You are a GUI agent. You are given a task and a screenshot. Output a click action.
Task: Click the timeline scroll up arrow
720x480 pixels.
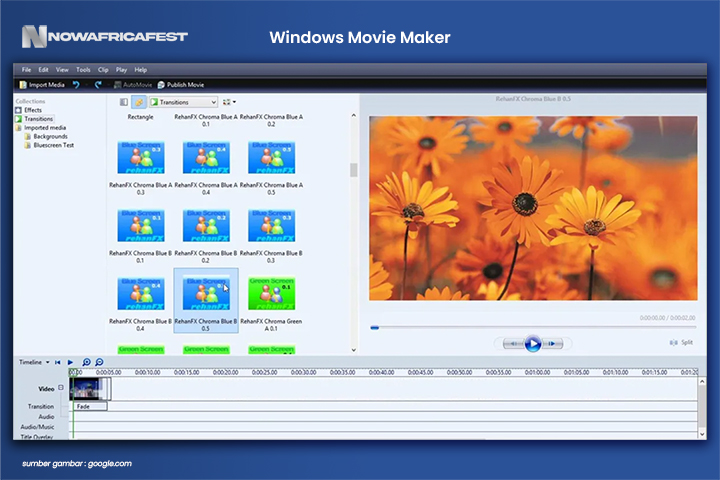coord(702,381)
